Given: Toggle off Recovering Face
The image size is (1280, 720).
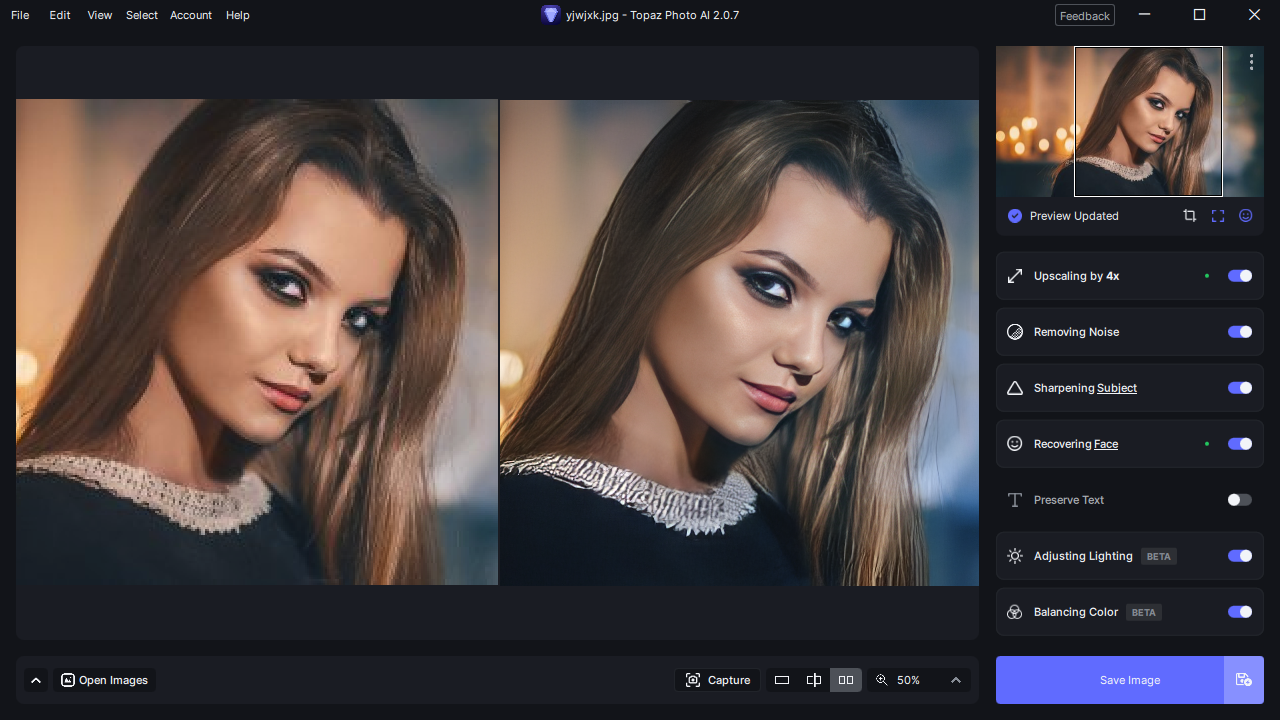Looking at the screenshot, I should 1240,444.
